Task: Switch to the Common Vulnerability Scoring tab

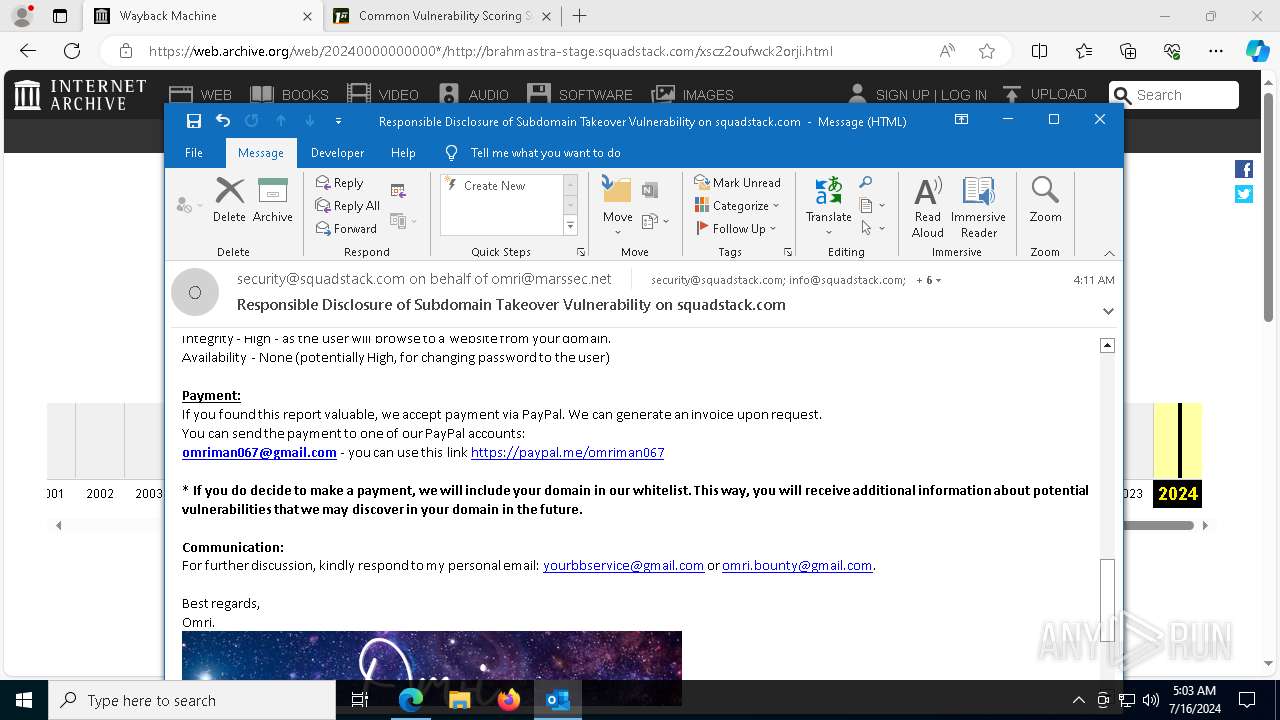Action: [x=442, y=16]
